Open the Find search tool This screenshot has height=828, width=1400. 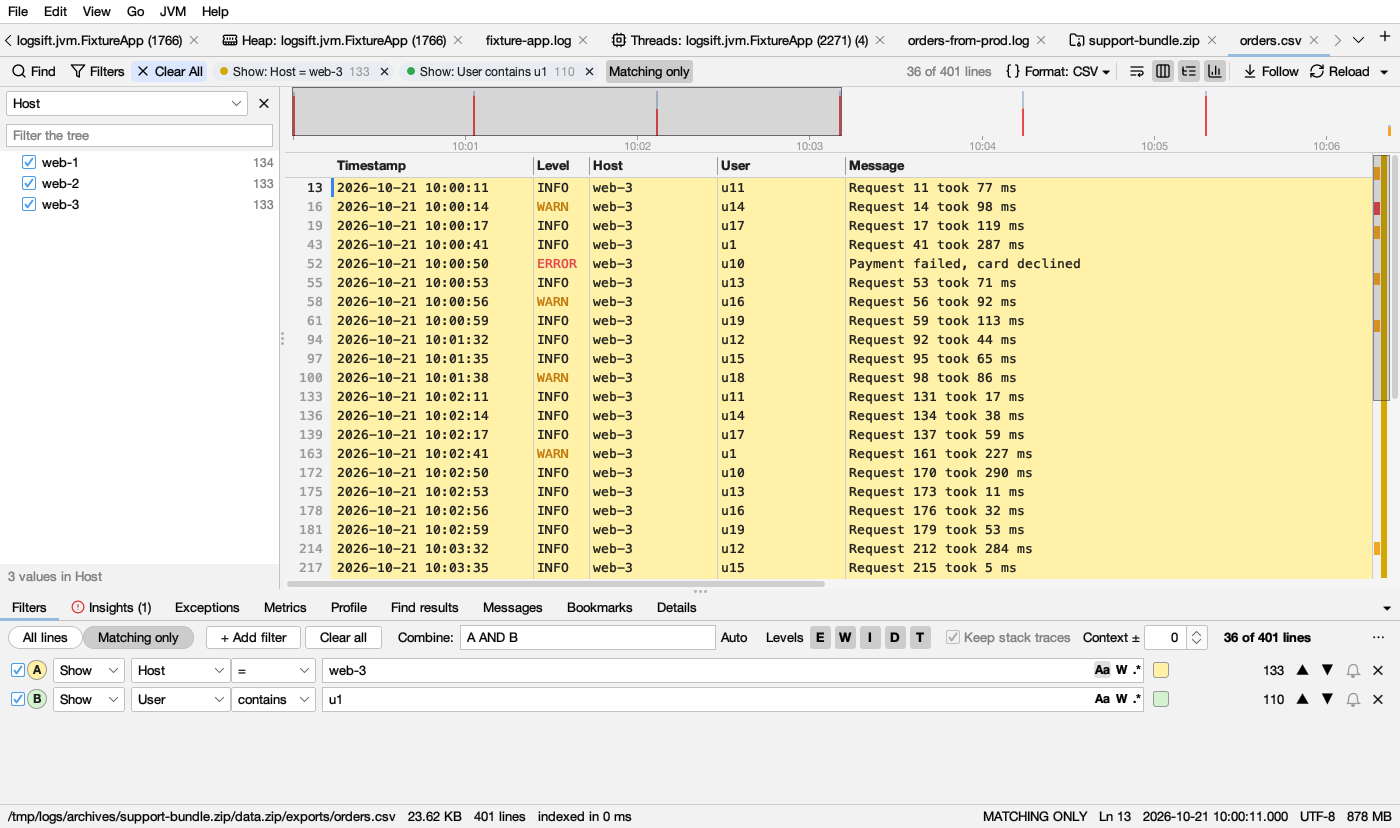pos(34,71)
